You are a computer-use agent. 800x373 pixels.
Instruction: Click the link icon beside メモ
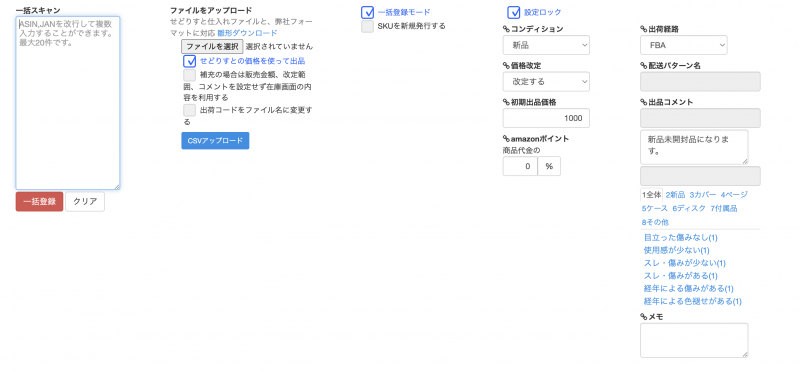[643, 317]
